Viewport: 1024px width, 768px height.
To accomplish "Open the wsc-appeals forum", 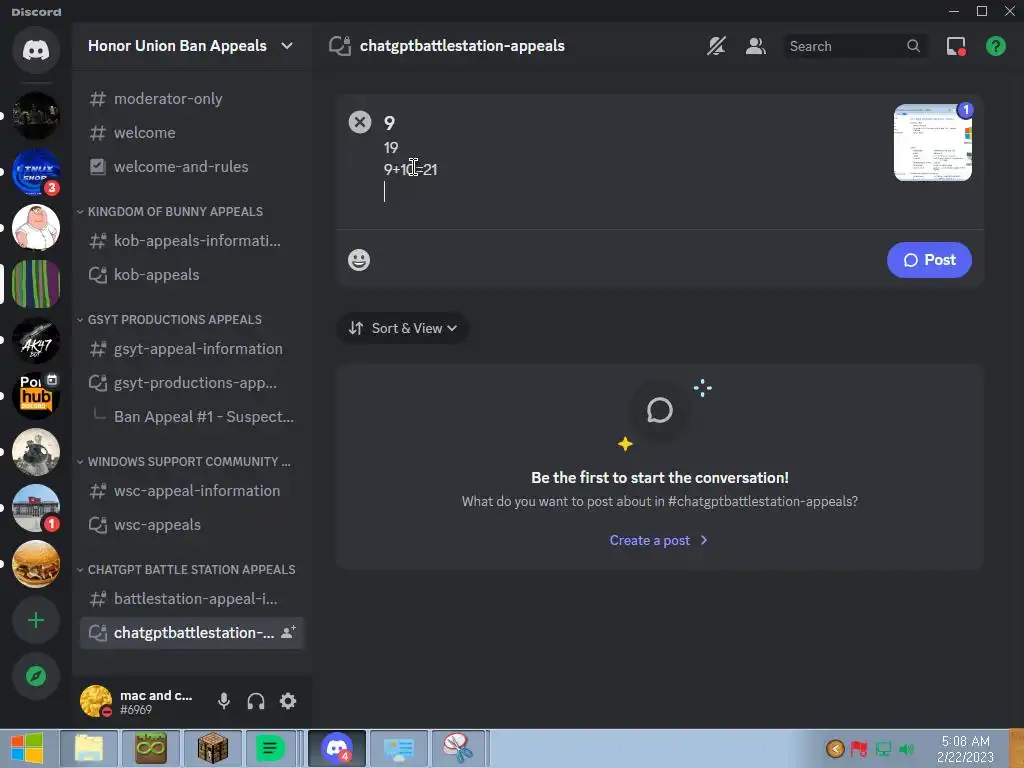I will point(192,524).
